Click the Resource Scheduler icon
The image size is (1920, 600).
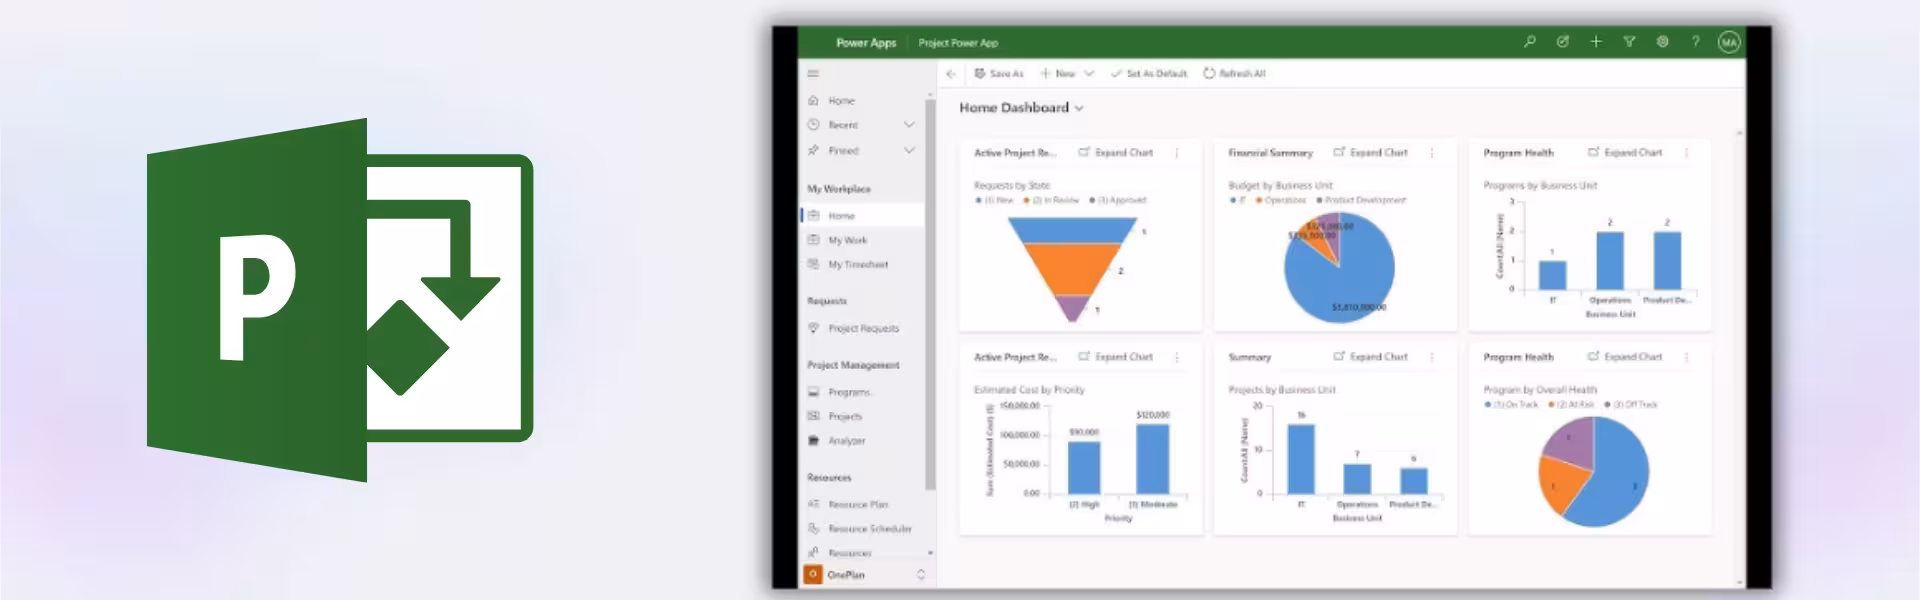[813, 528]
